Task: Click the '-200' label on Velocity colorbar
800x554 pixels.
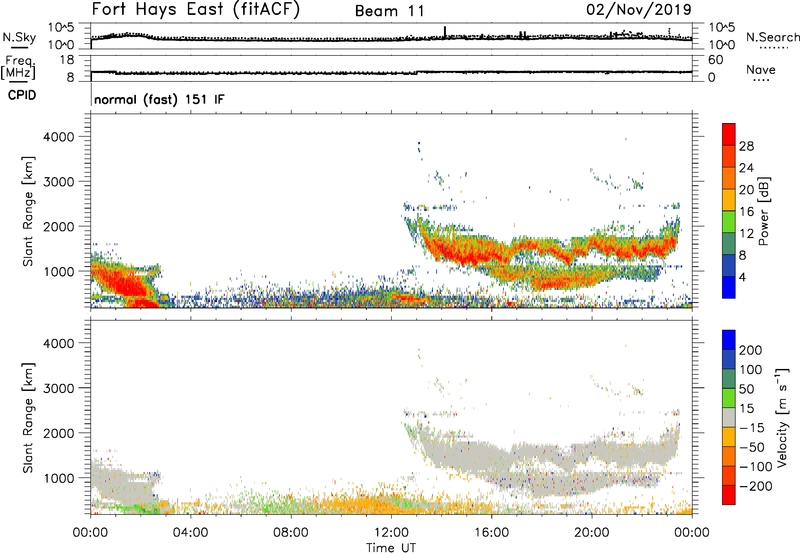Action: (x=755, y=486)
